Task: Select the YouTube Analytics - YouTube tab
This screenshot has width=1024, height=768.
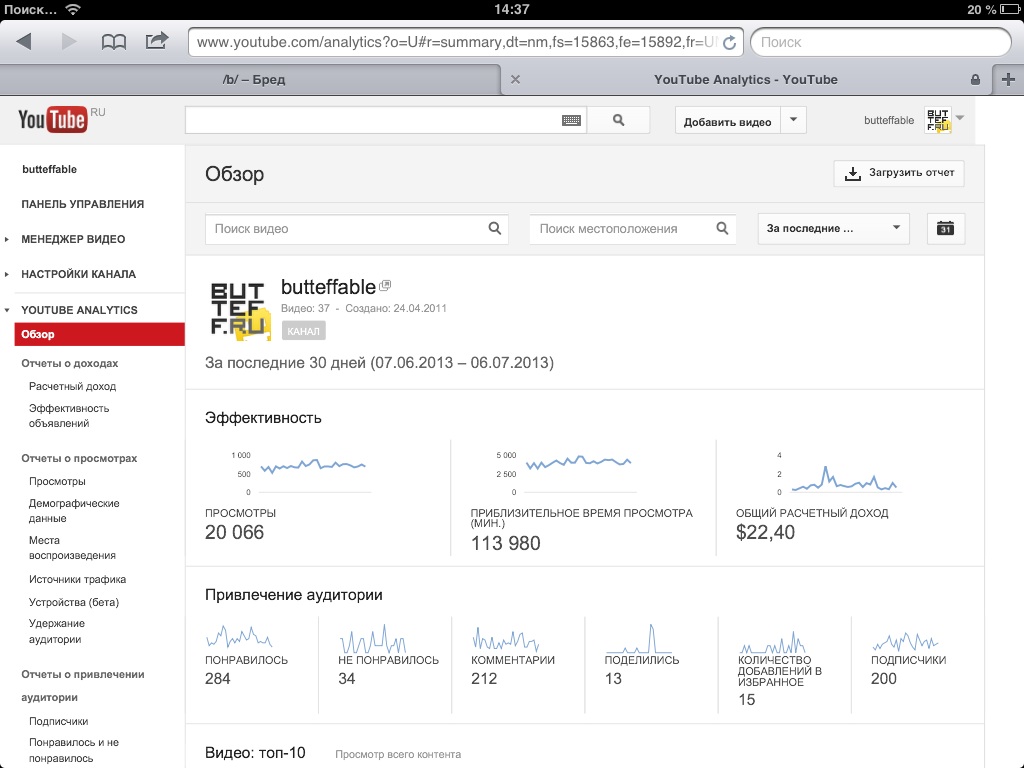Action: pos(745,80)
